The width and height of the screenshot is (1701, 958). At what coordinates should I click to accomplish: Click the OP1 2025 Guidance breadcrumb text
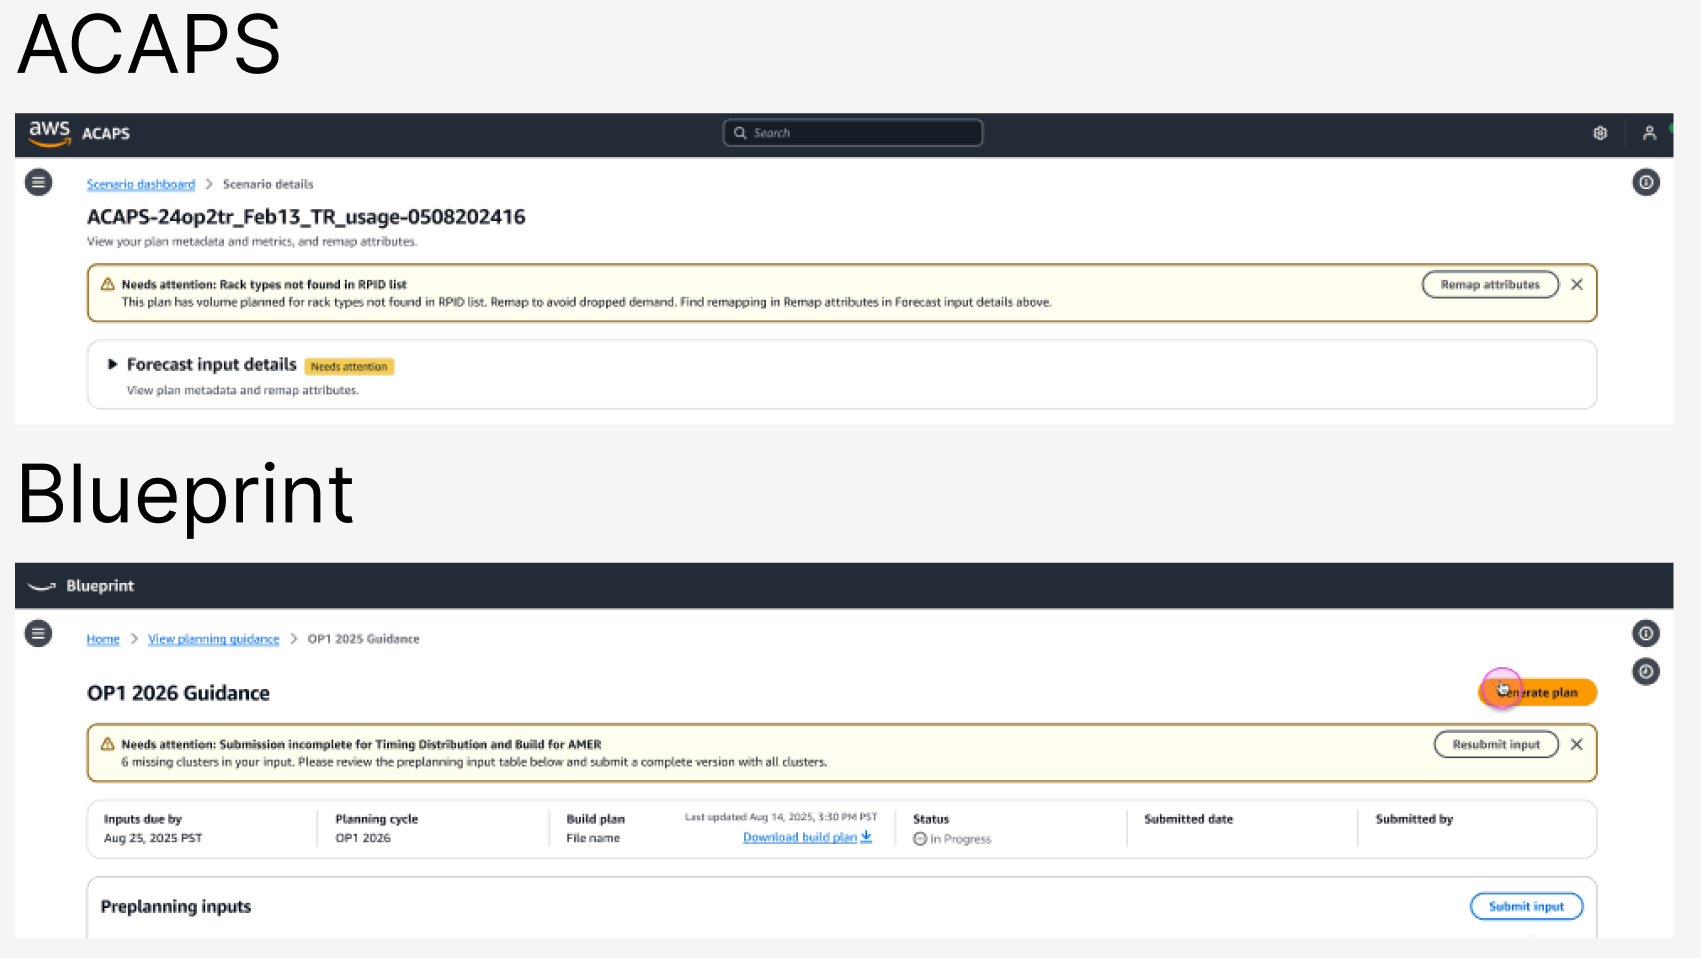(x=364, y=639)
